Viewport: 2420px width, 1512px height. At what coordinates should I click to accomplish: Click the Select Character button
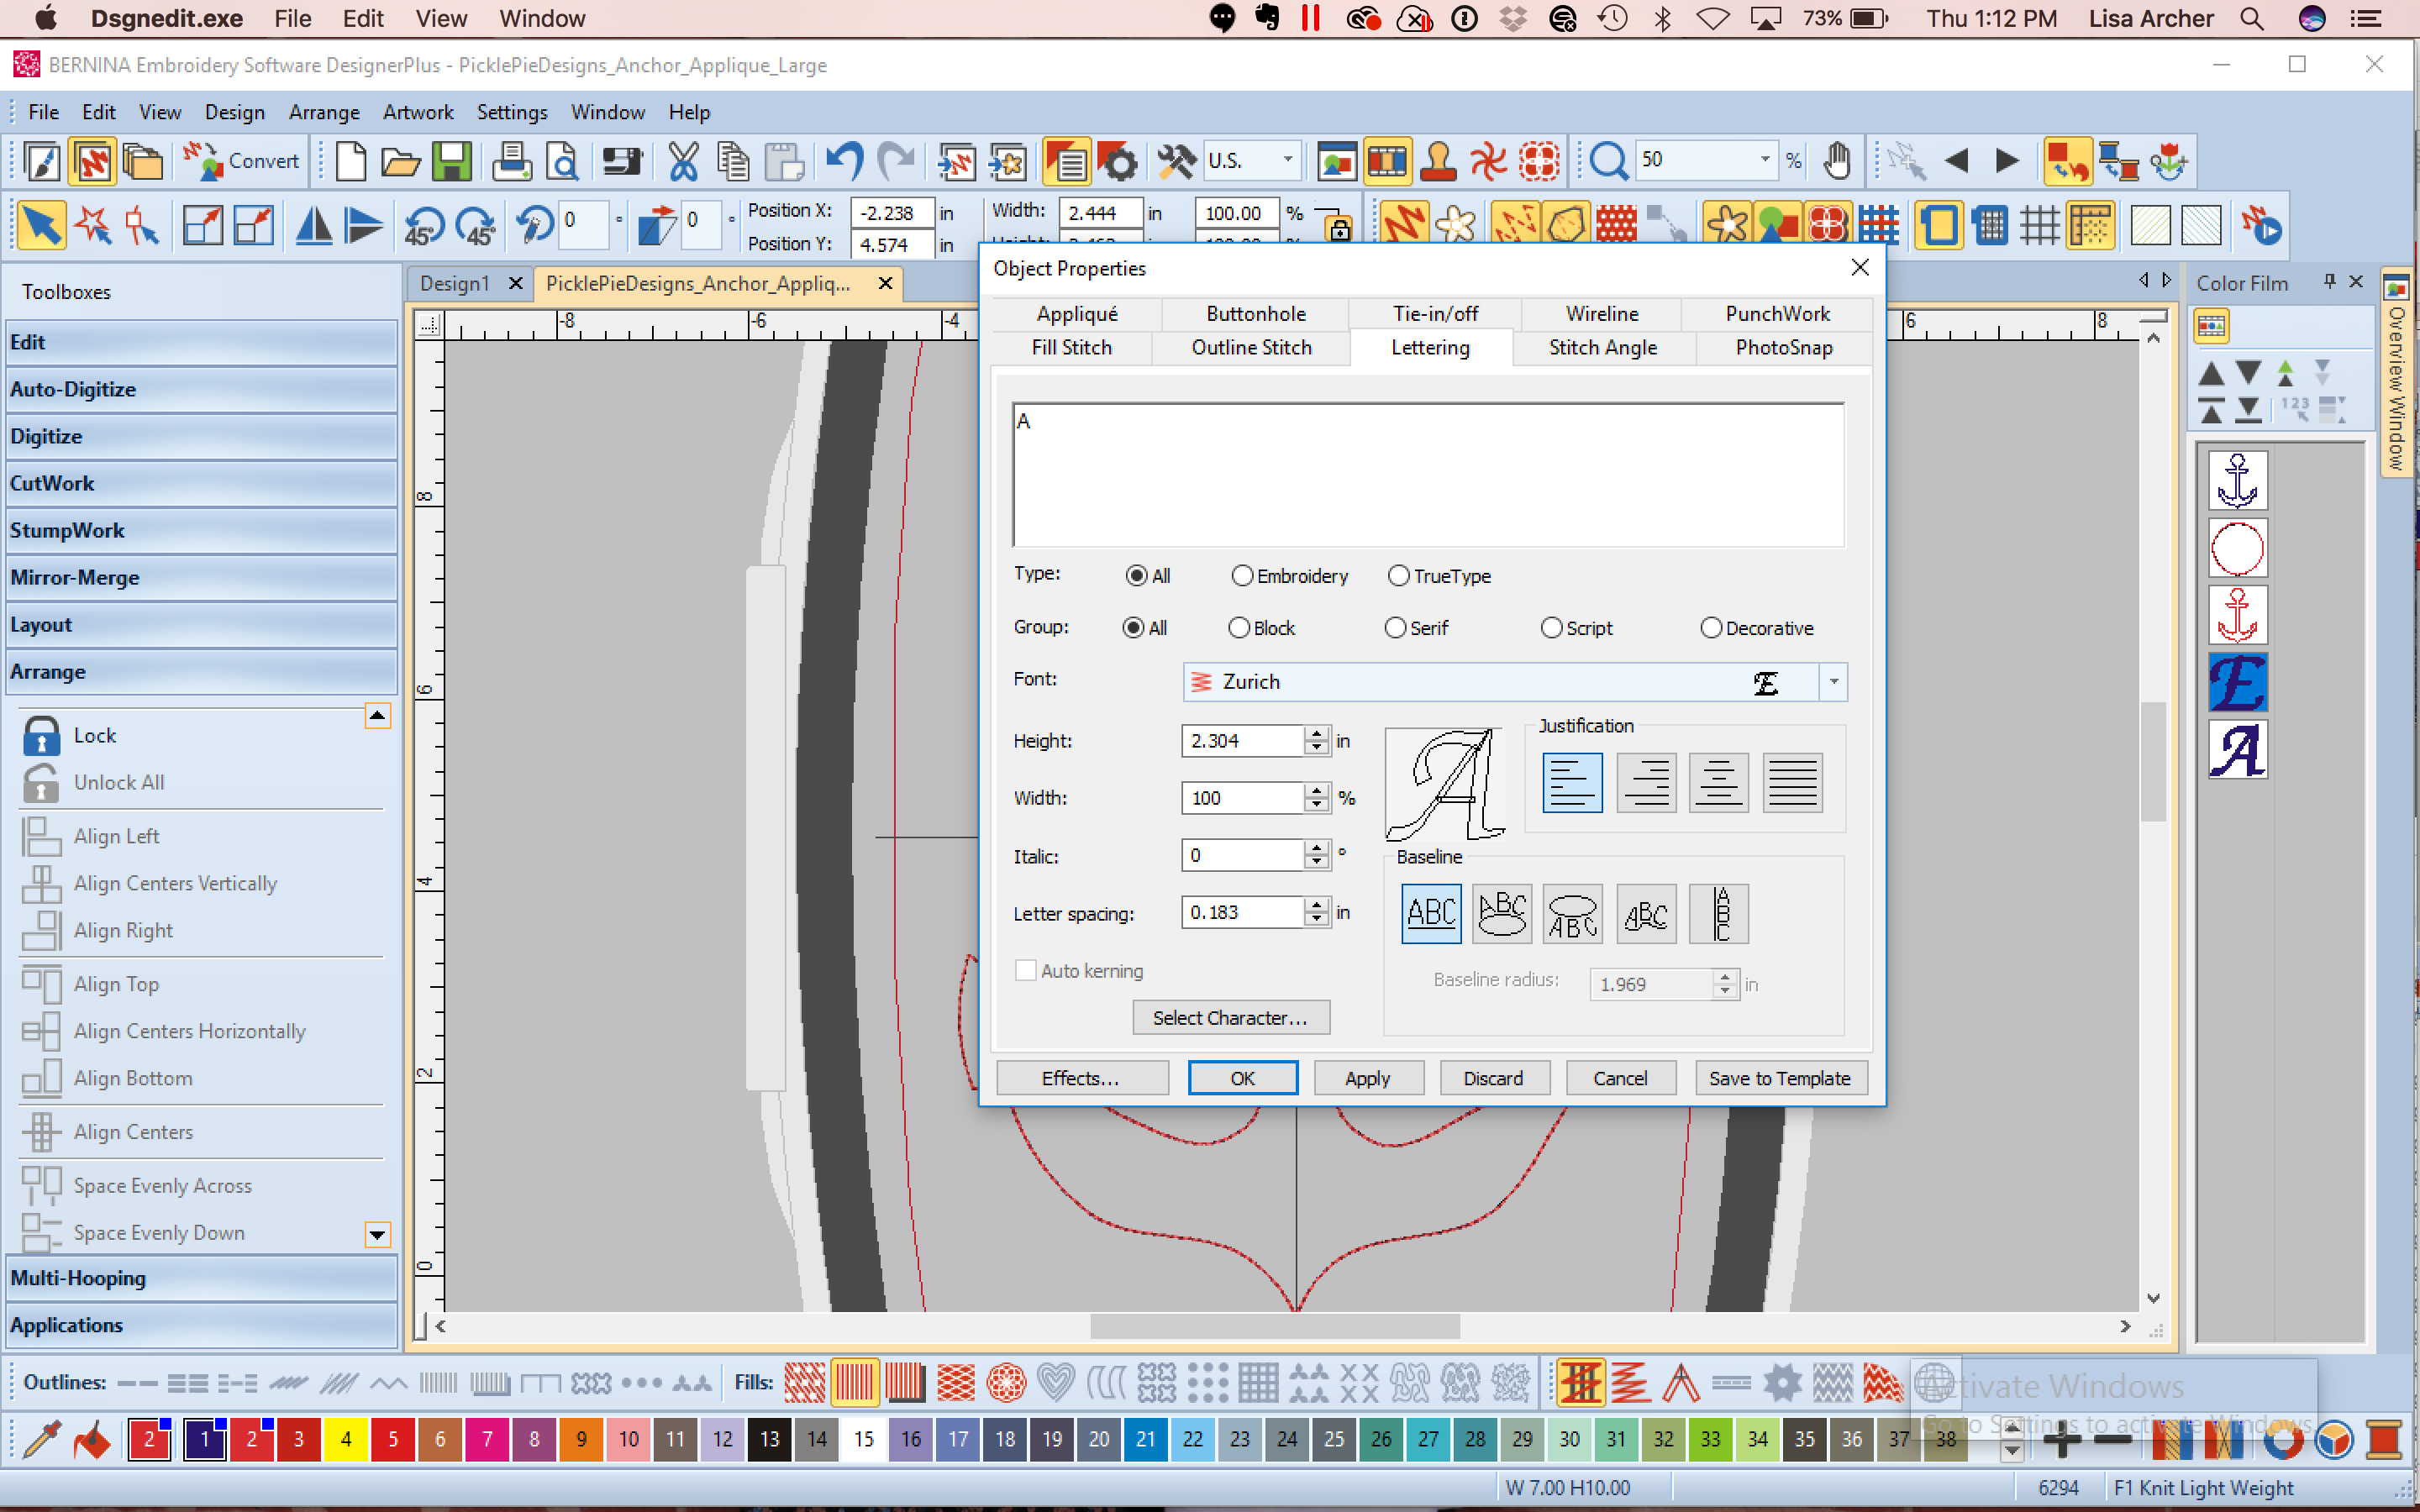tap(1230, 1018)
